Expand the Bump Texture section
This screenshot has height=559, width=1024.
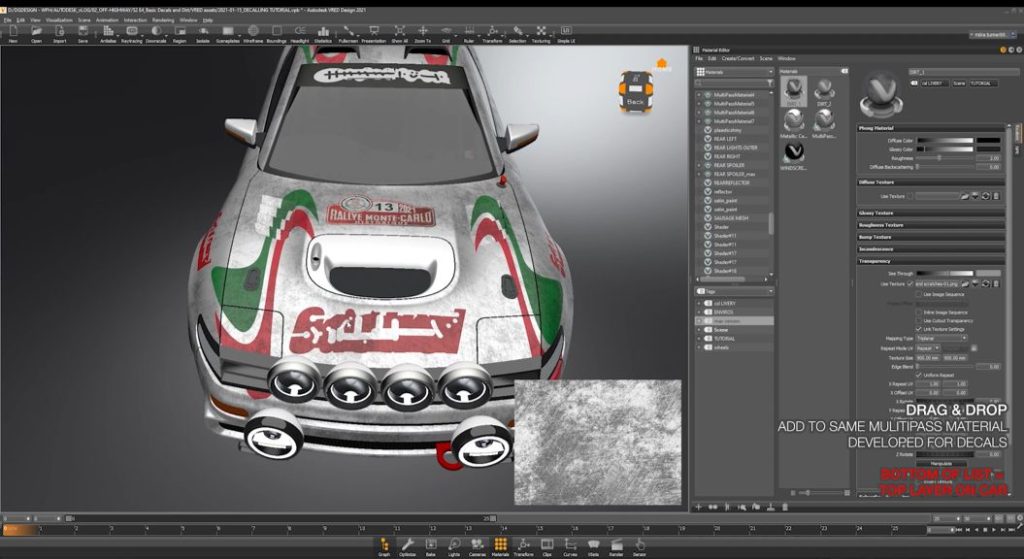pos(930,237)
